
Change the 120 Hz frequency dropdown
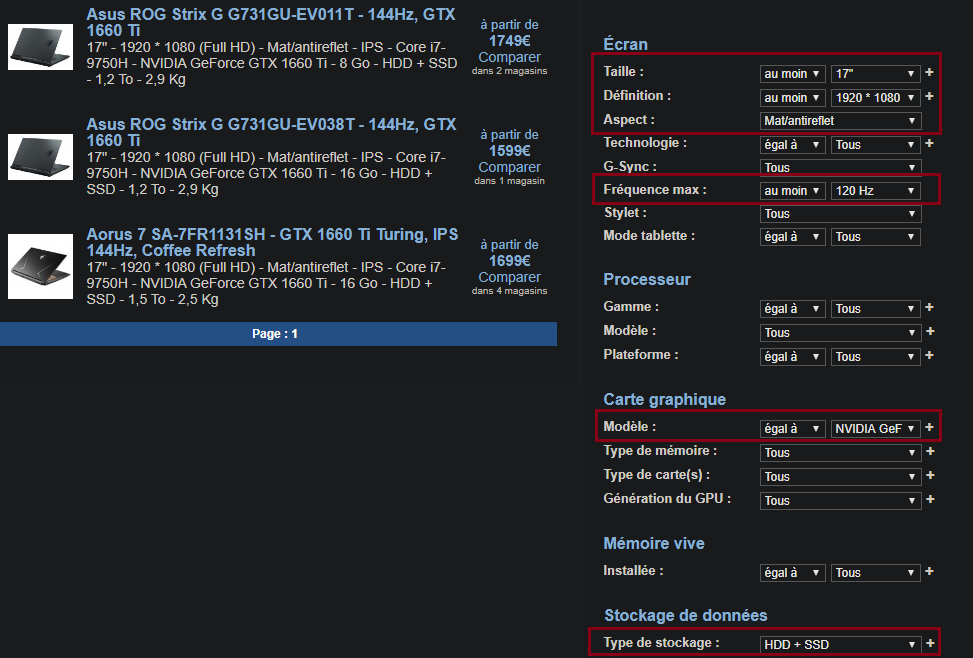click(x=876, y=191)
